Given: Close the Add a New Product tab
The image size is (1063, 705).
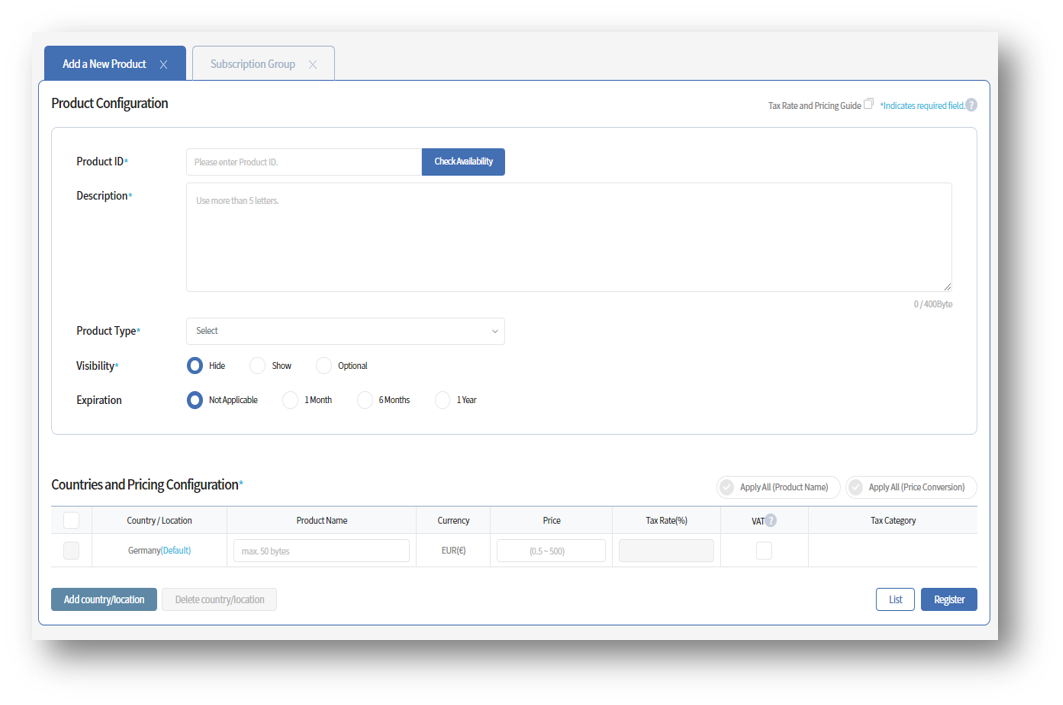Looking at the screenshot, I should coord(163,62).
